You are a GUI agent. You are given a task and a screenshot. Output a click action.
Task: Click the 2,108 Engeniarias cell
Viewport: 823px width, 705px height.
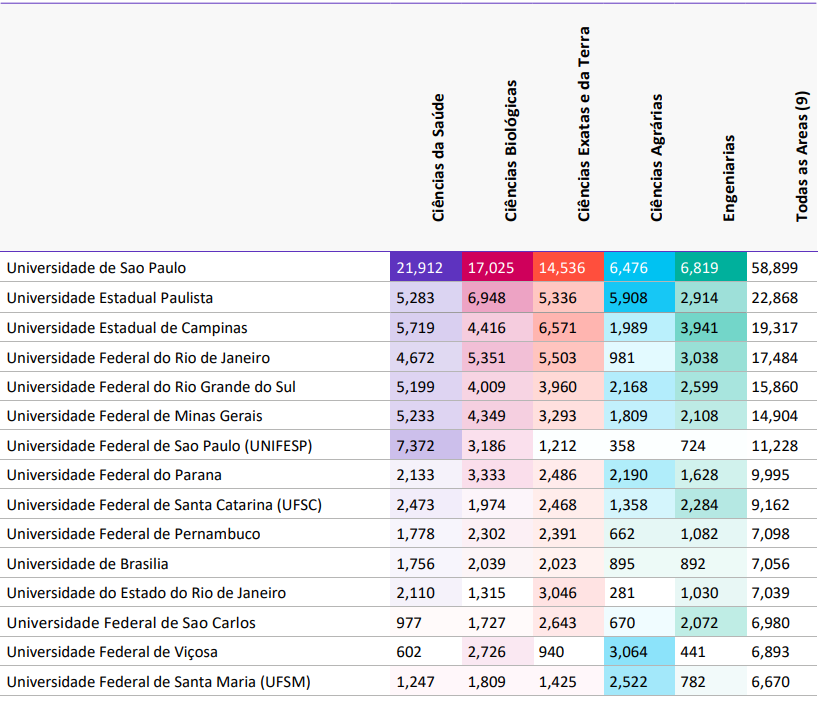[x=711, y=416]
